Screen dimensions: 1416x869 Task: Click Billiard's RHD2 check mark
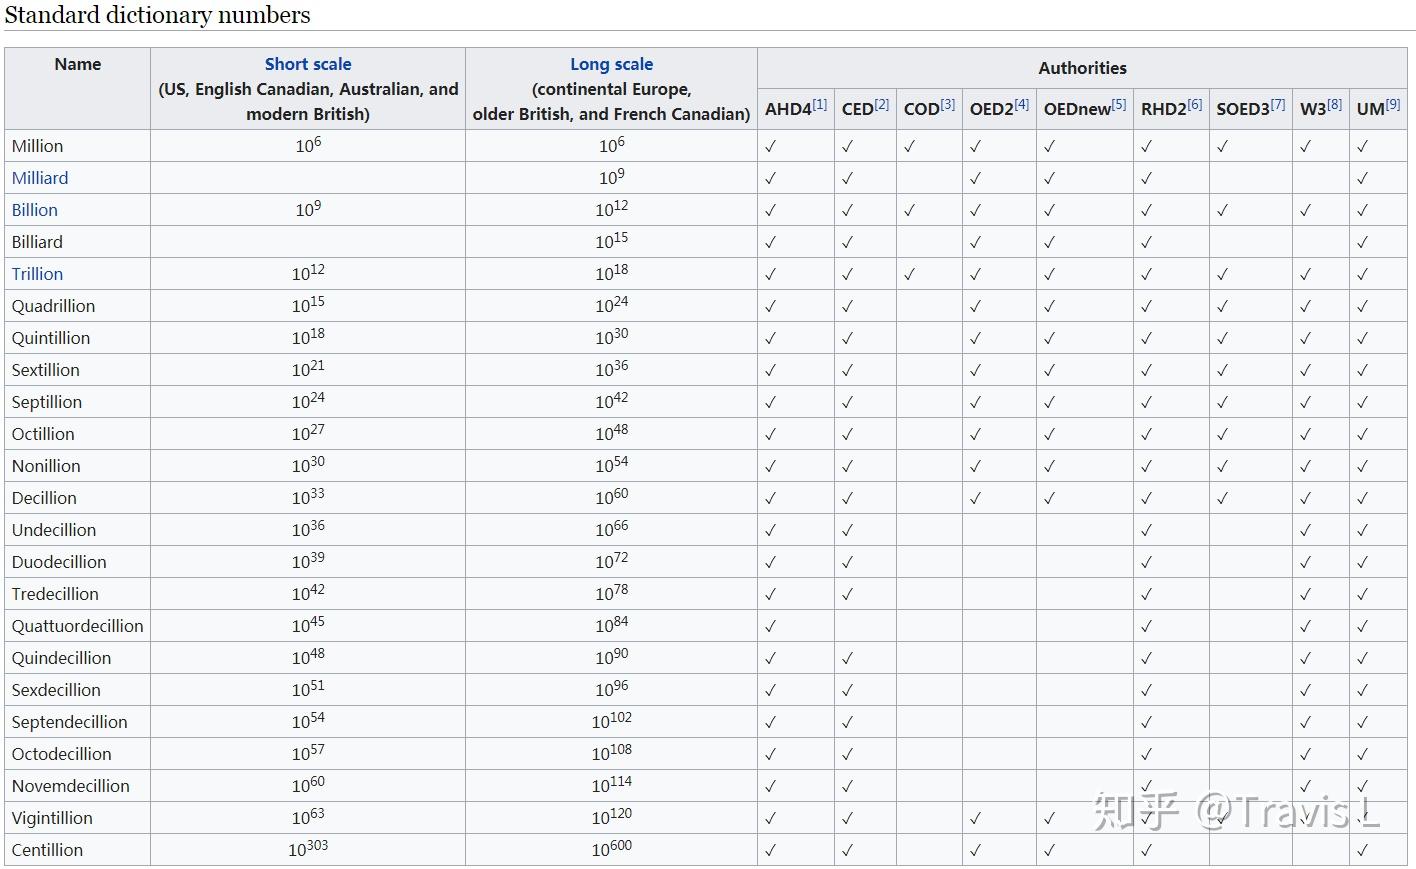pos(1146,242)
